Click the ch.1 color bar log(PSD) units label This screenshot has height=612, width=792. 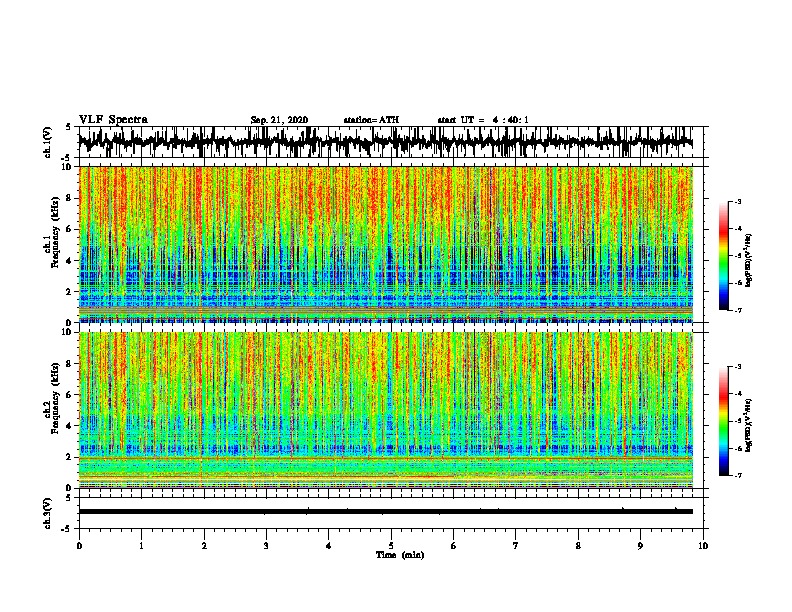click(x=749, y=260)
